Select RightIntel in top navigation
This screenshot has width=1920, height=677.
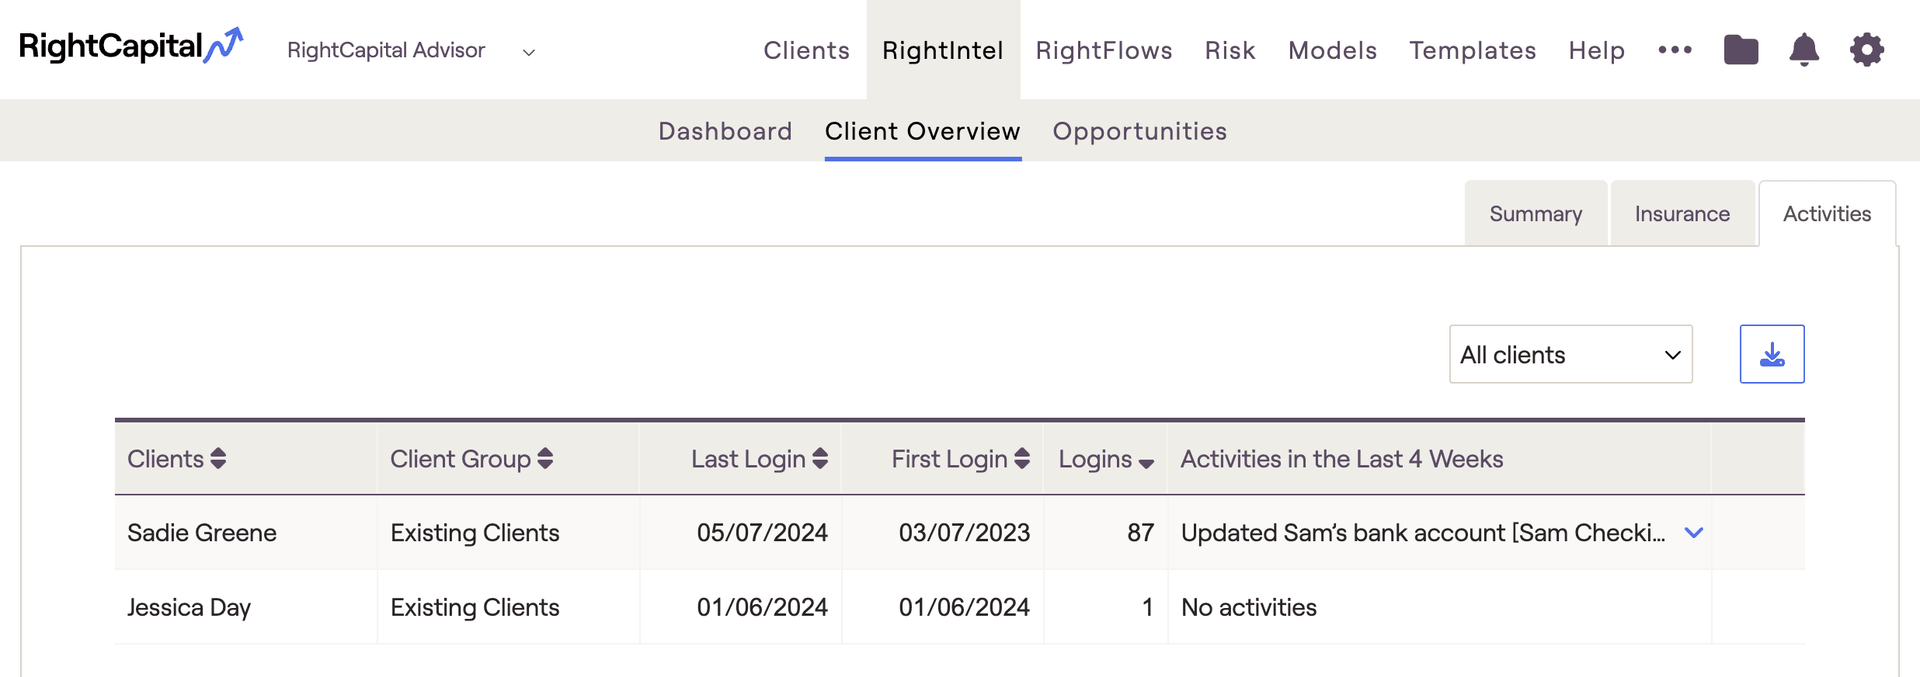point(943,50)
